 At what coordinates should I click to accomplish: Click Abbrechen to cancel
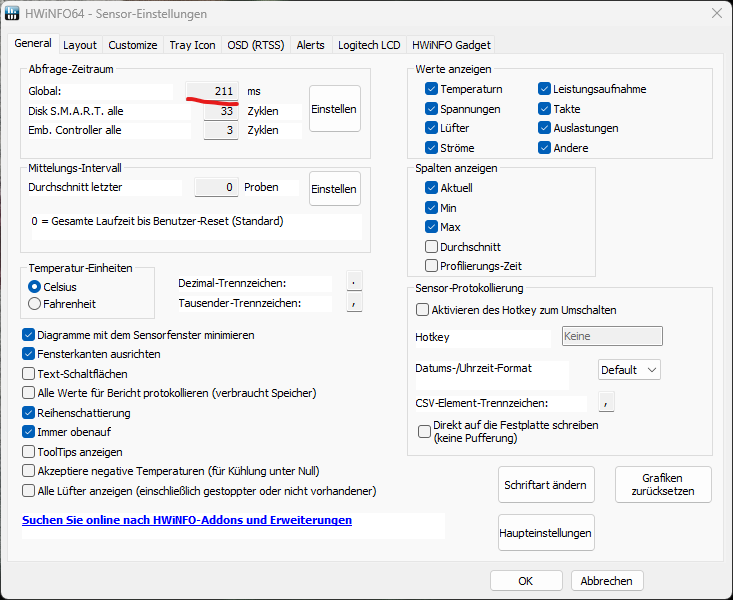click(607, 580)
